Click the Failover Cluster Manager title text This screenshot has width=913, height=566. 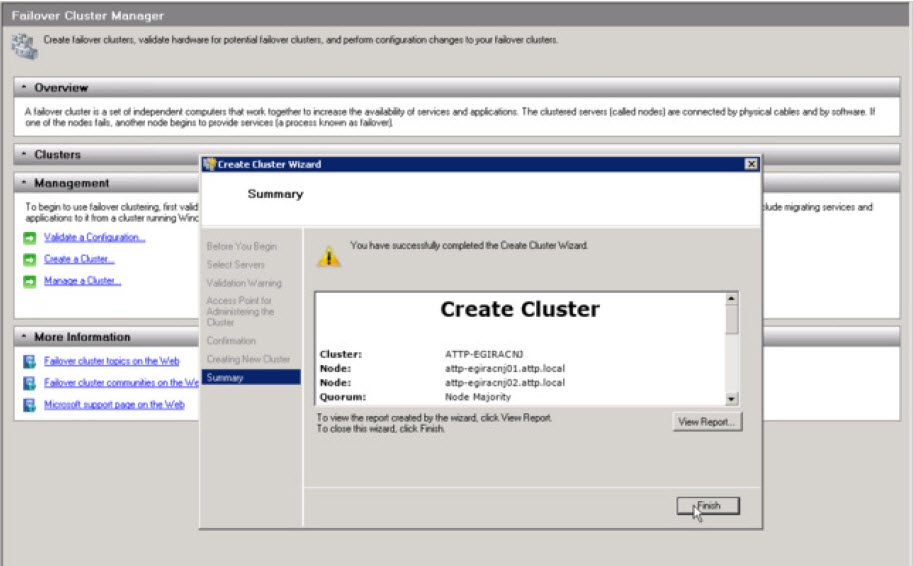click(87, 16)
